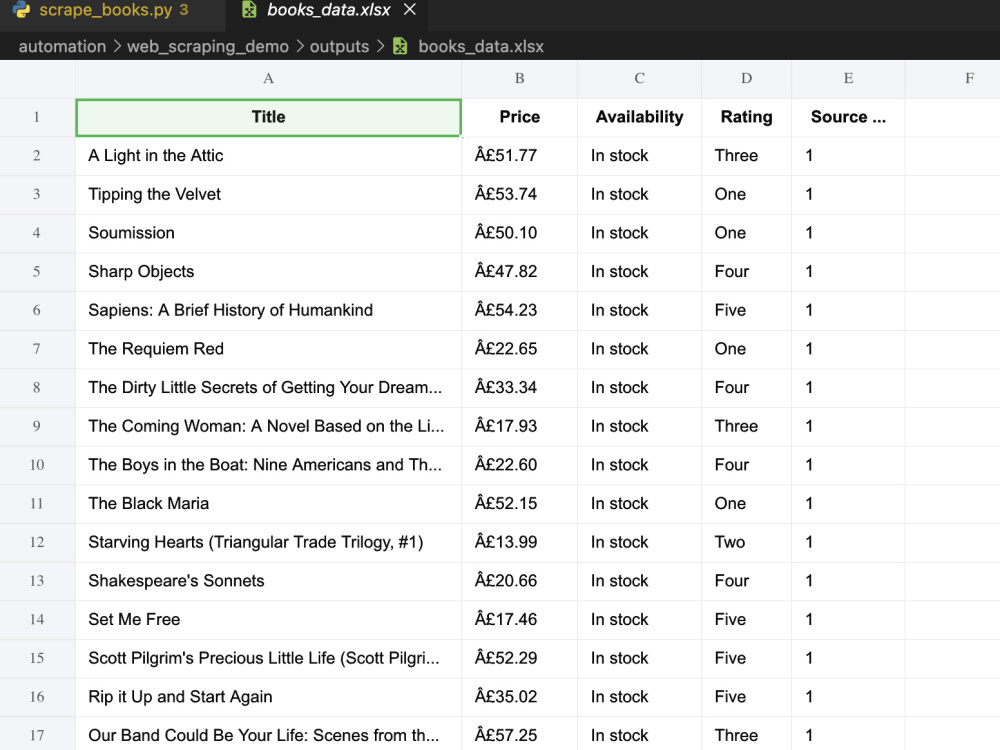Close the books_data.xlsx tab

coord(410,10)
